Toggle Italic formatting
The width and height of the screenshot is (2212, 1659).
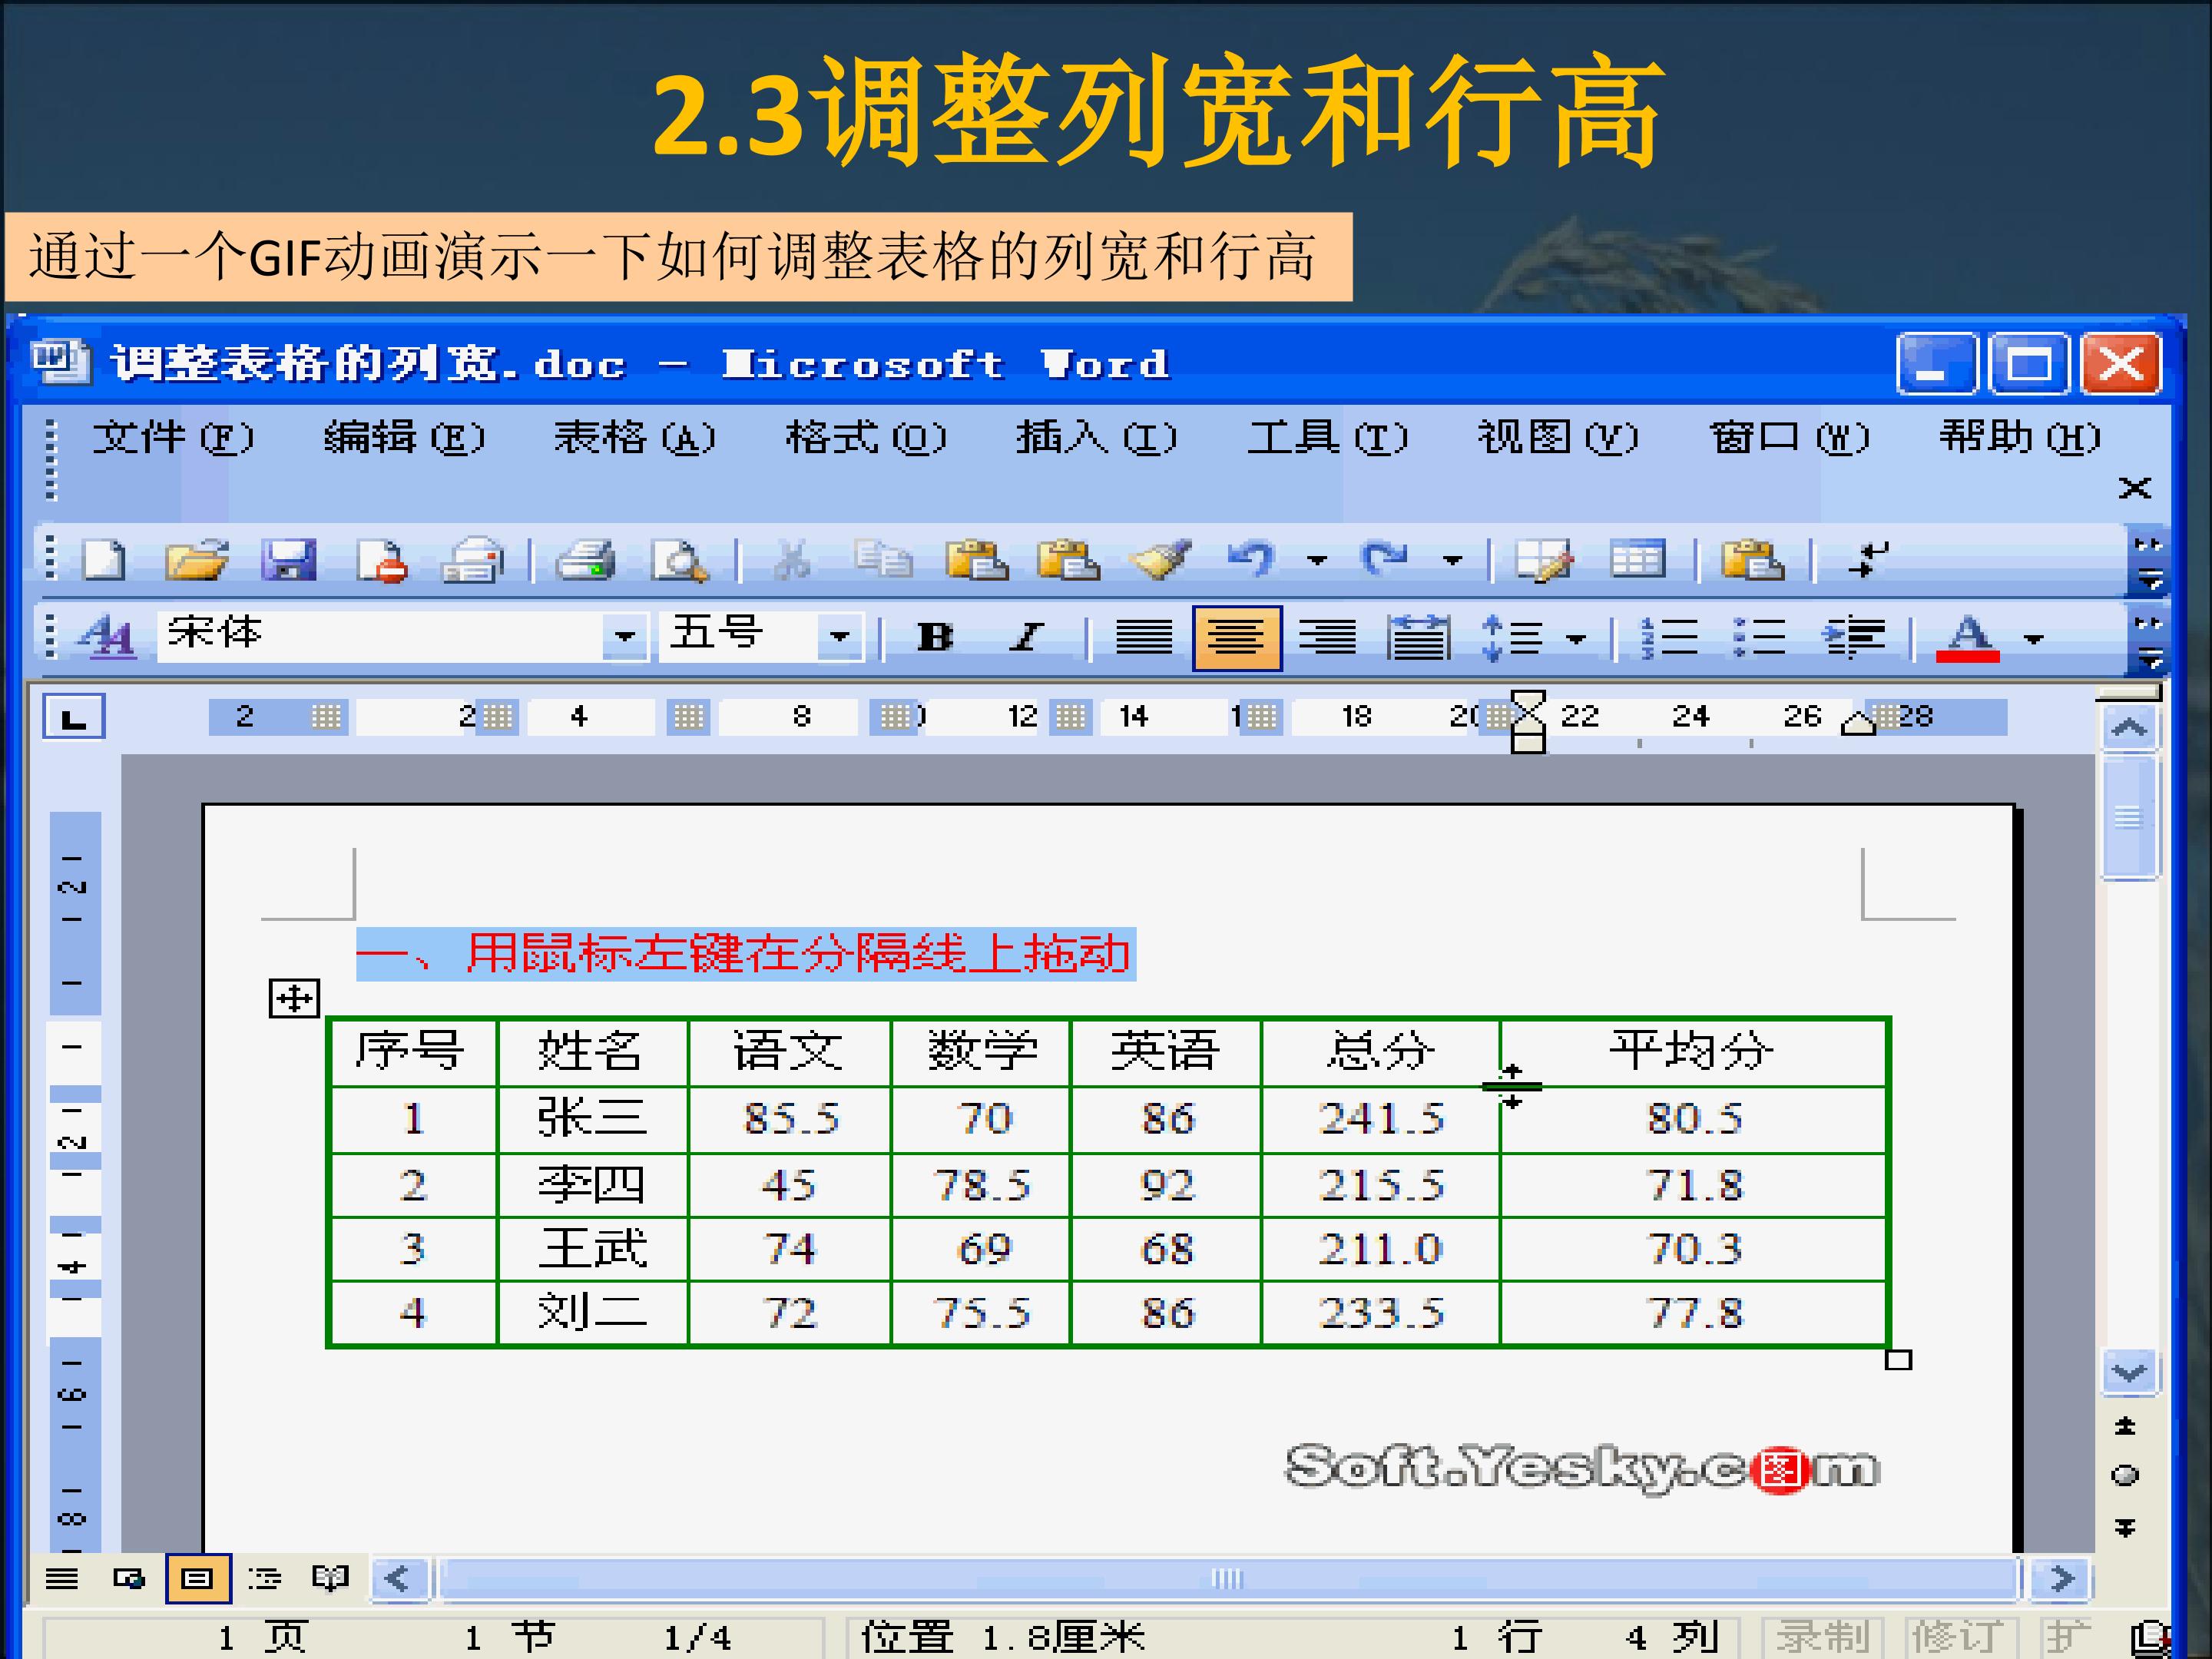pyautogui.click(x=1026, y=637)
